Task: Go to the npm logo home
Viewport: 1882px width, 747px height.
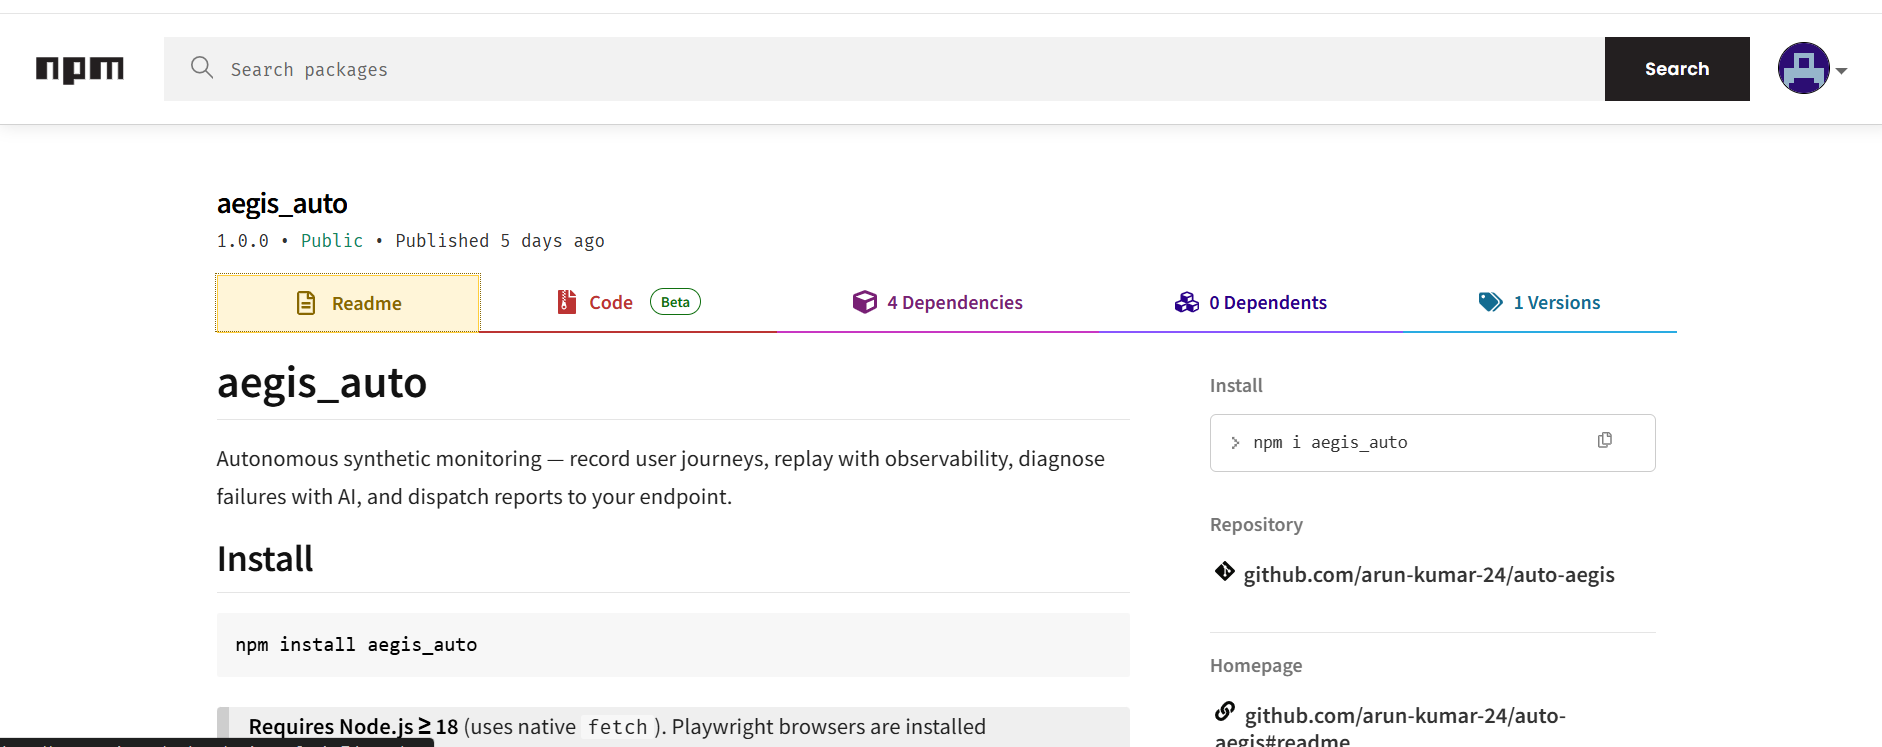Action: (x=80, y=69)
